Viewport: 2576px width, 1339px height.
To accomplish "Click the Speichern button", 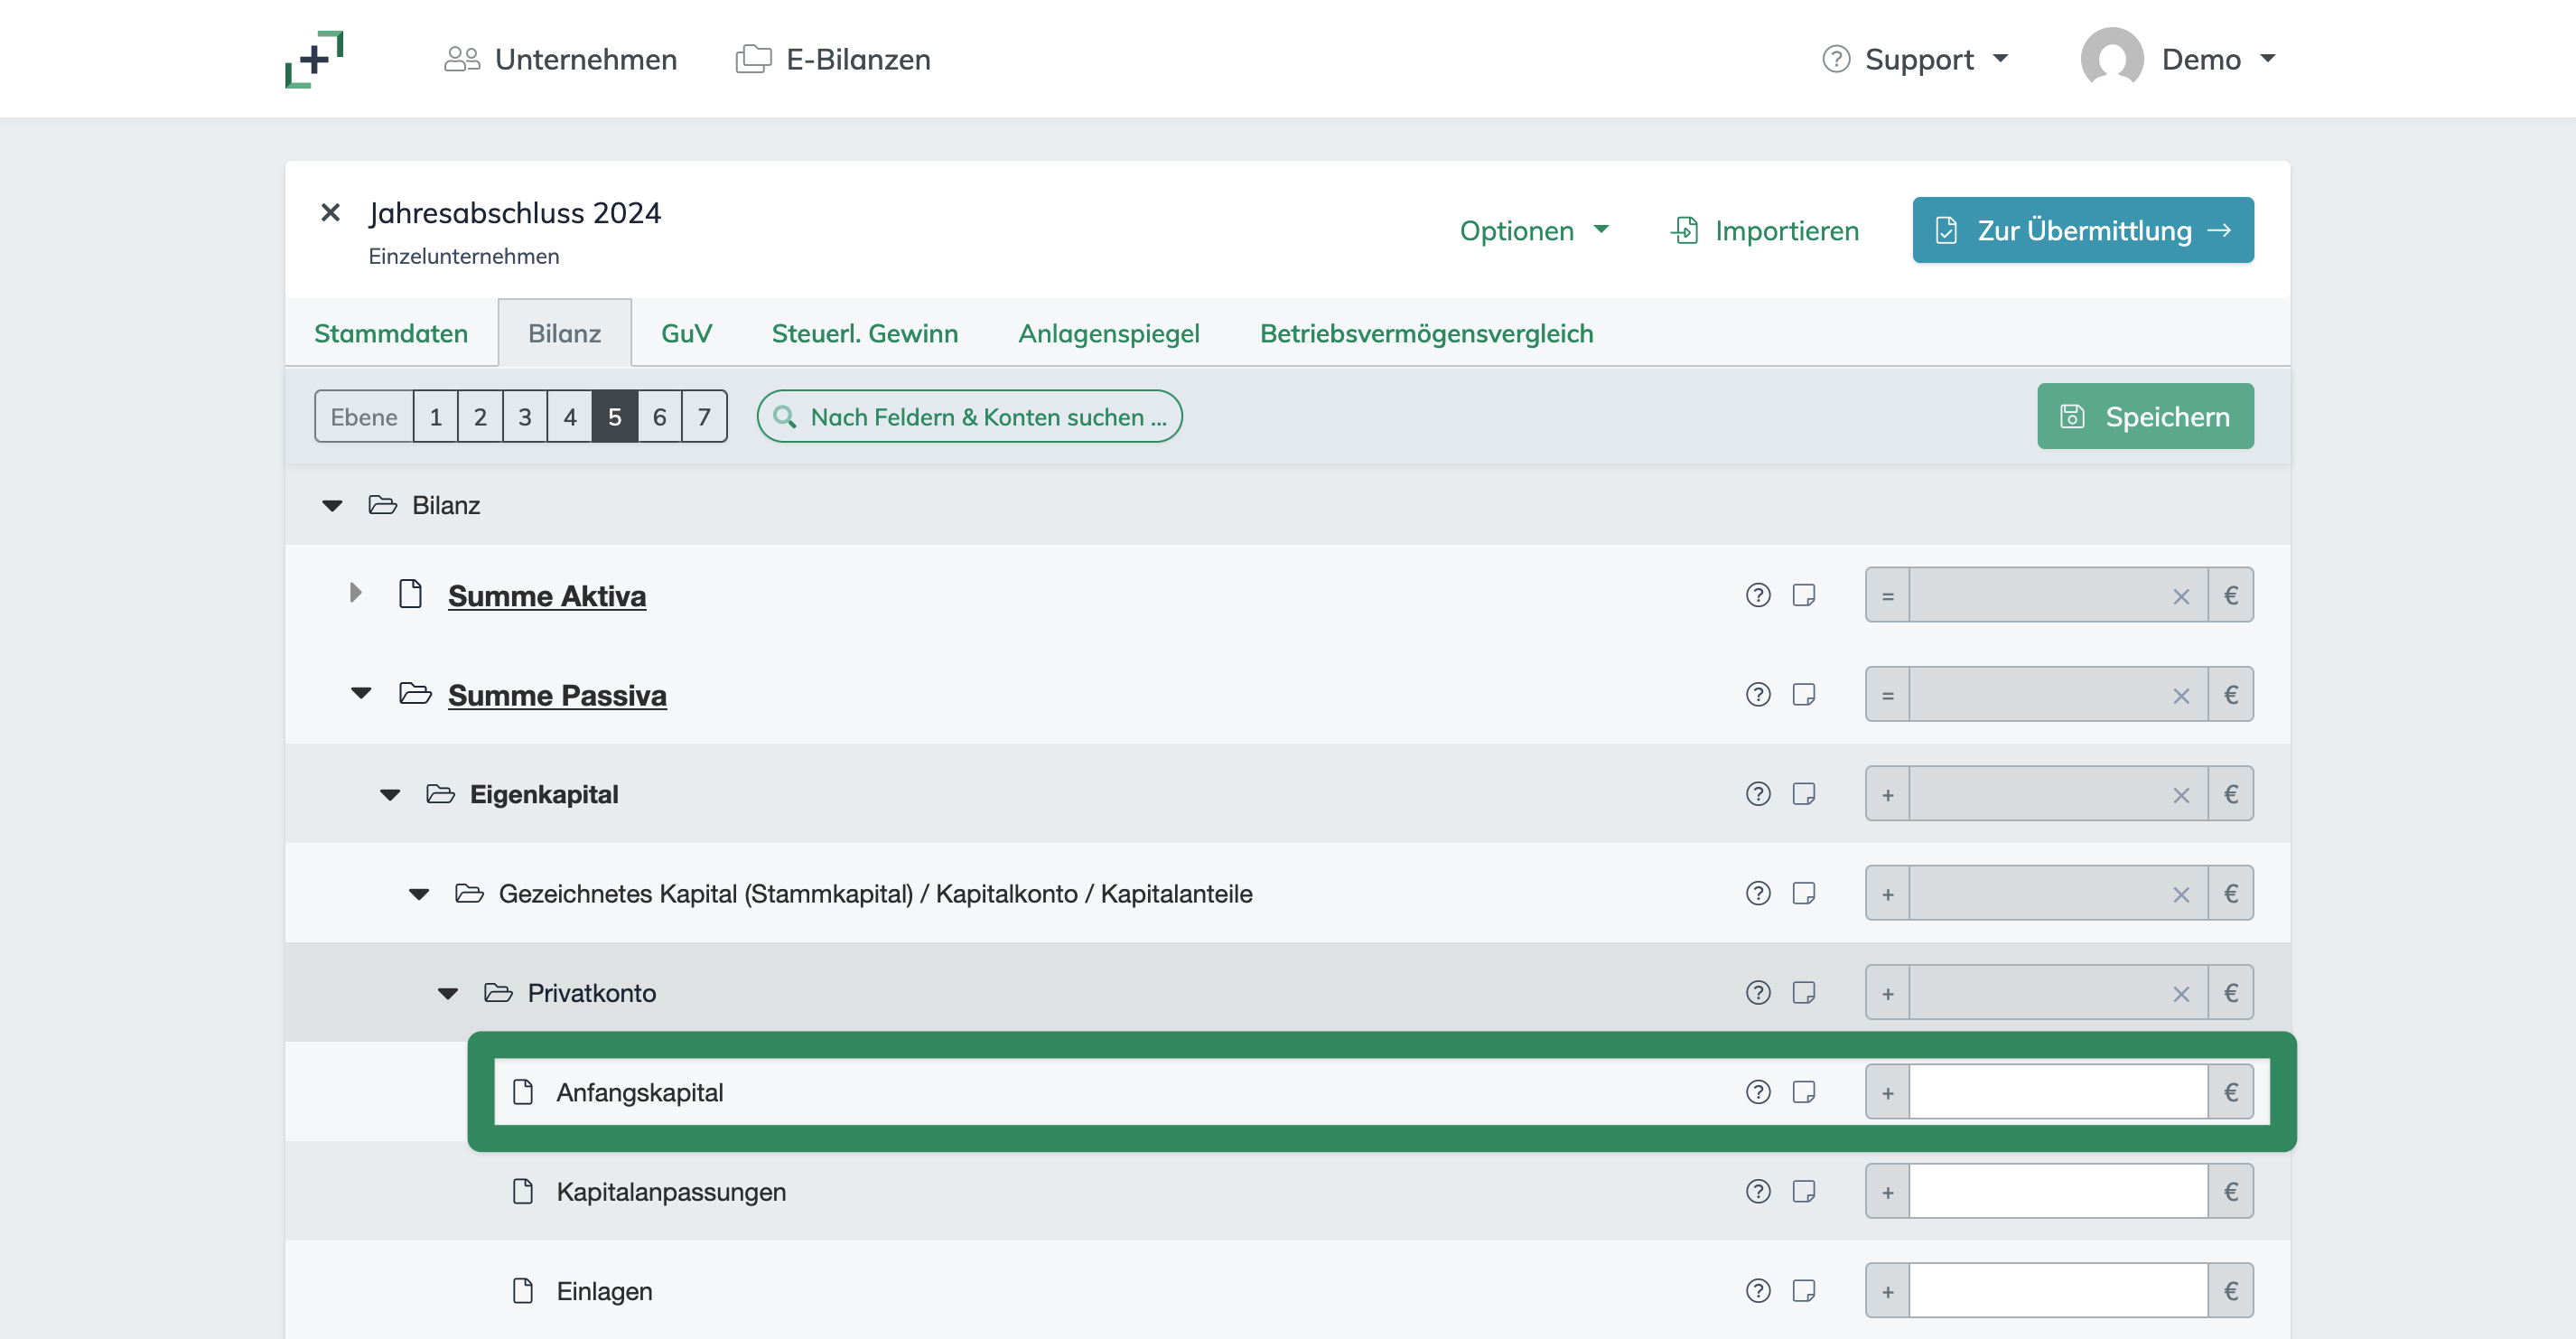I will (x=2145, y=416).
